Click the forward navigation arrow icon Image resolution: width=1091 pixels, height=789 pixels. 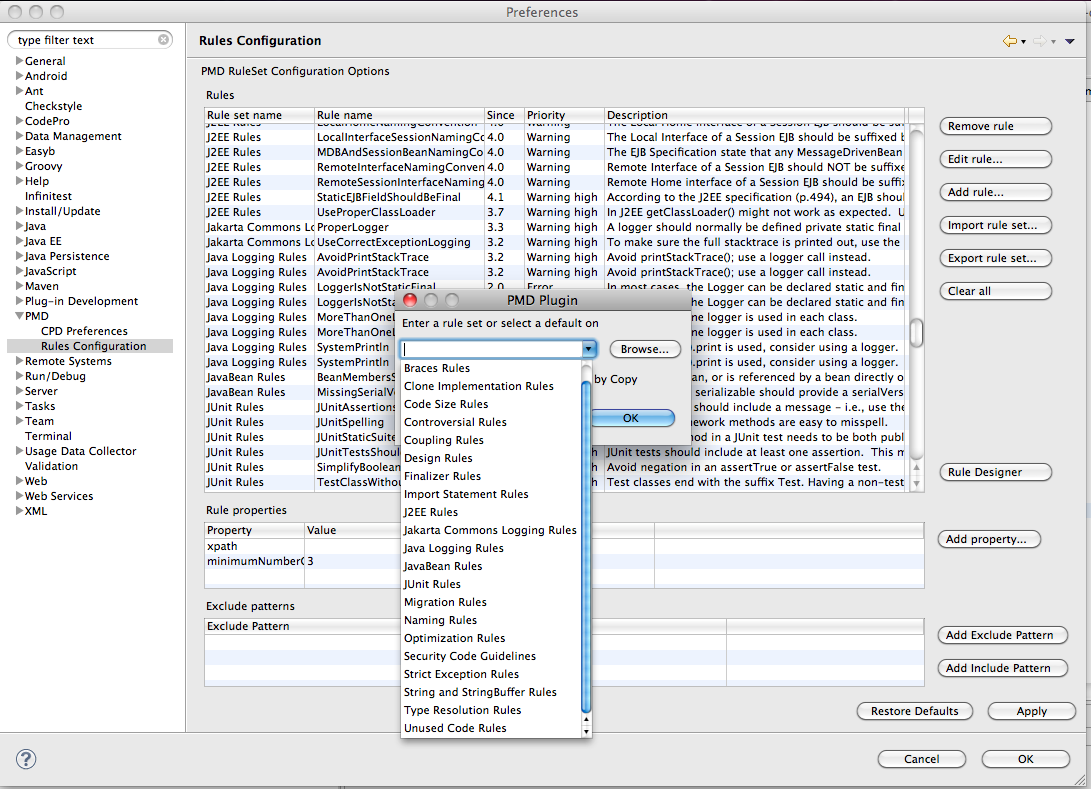tap(1040, 41)
